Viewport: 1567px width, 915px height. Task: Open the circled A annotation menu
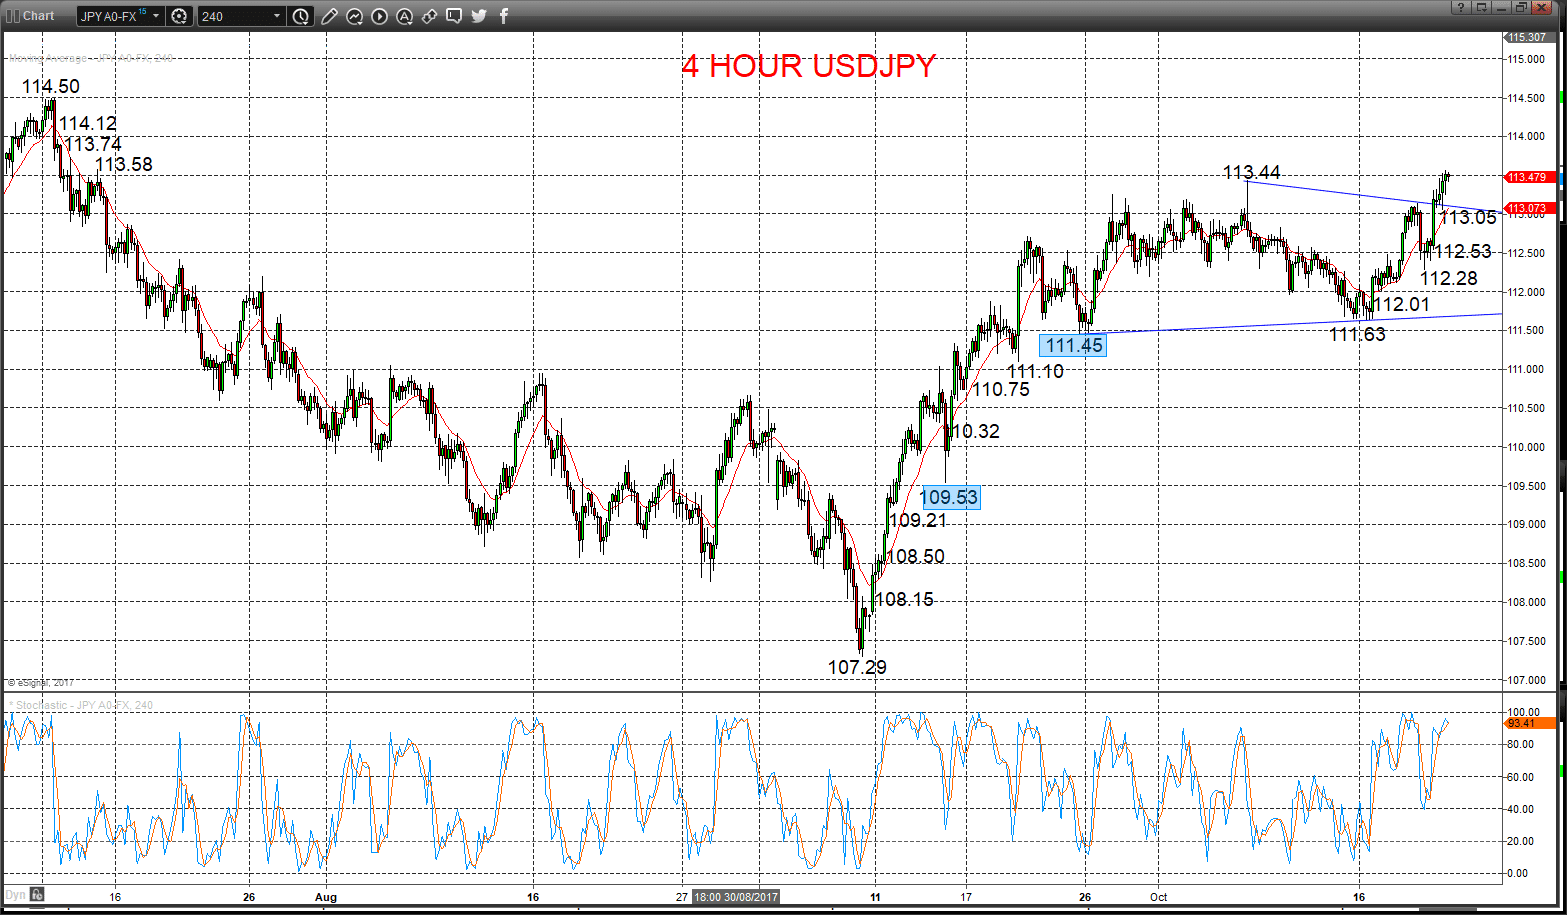tap(404, 16)
